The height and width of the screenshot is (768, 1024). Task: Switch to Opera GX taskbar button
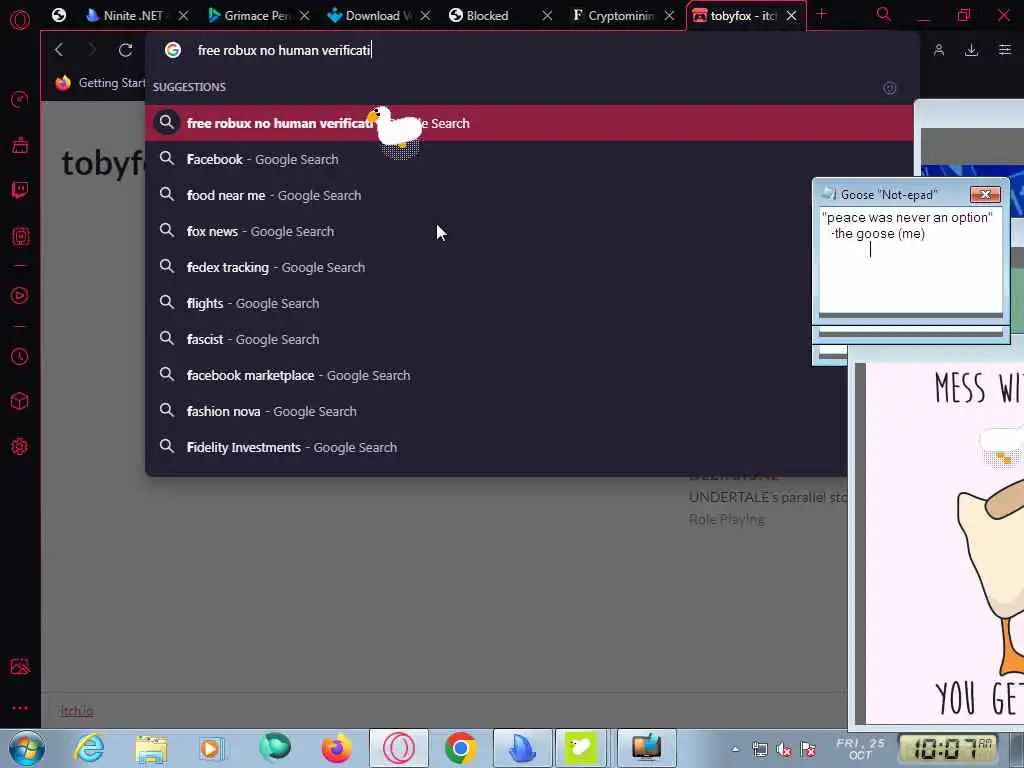(398, 748)
